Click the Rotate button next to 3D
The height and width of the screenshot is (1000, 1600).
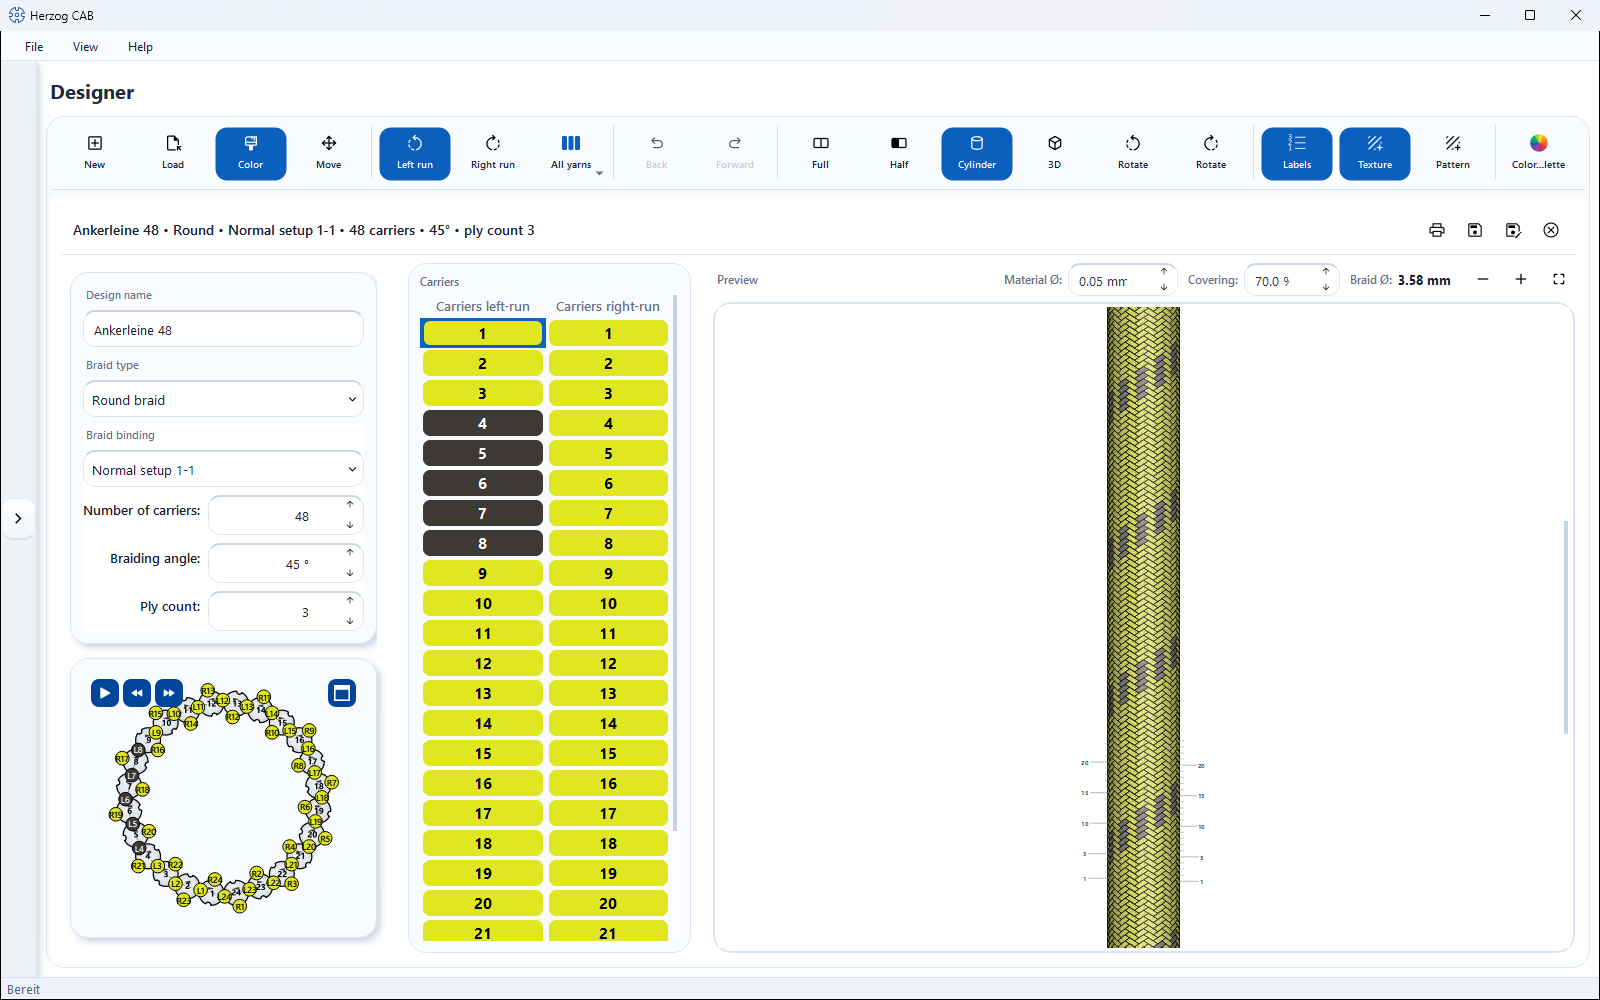click(x=1133, y=153)
